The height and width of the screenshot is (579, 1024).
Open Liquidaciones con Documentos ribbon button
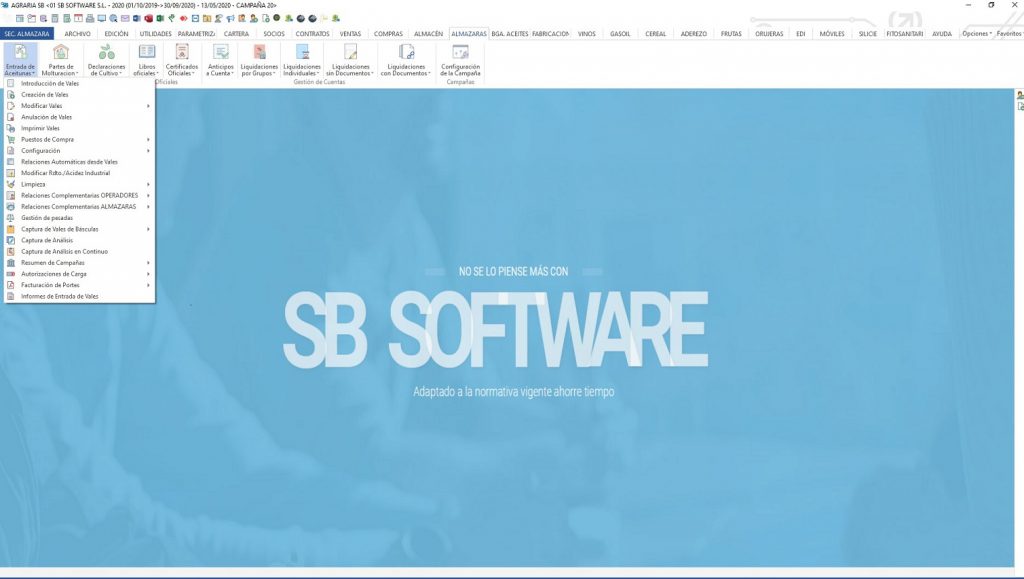[406, 60]
